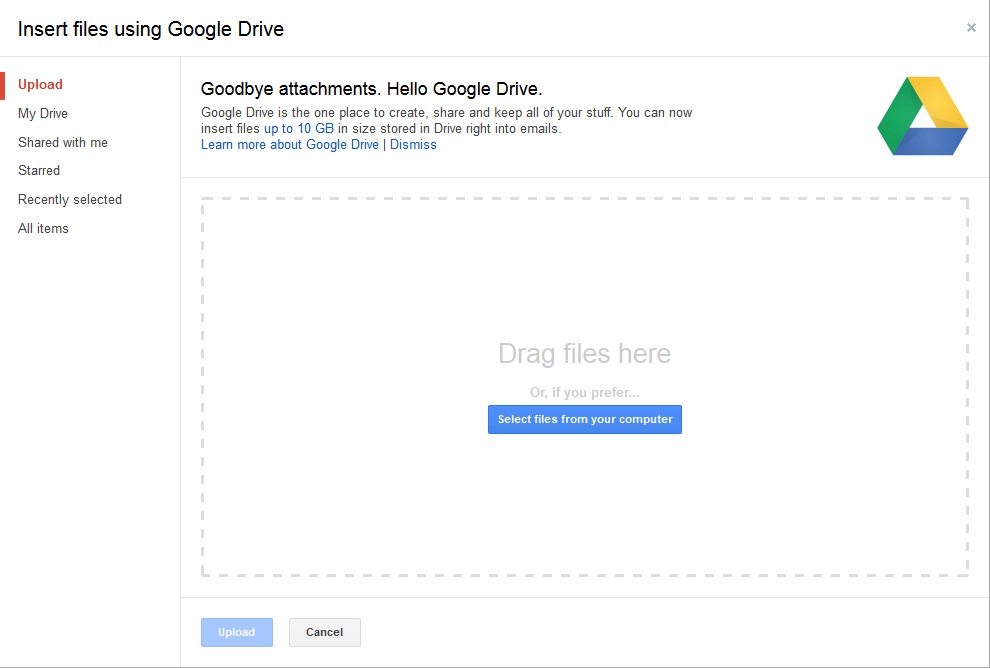
Task: Click the light blue Upload button
Action: pyautogui.click(x=237, y=632)
